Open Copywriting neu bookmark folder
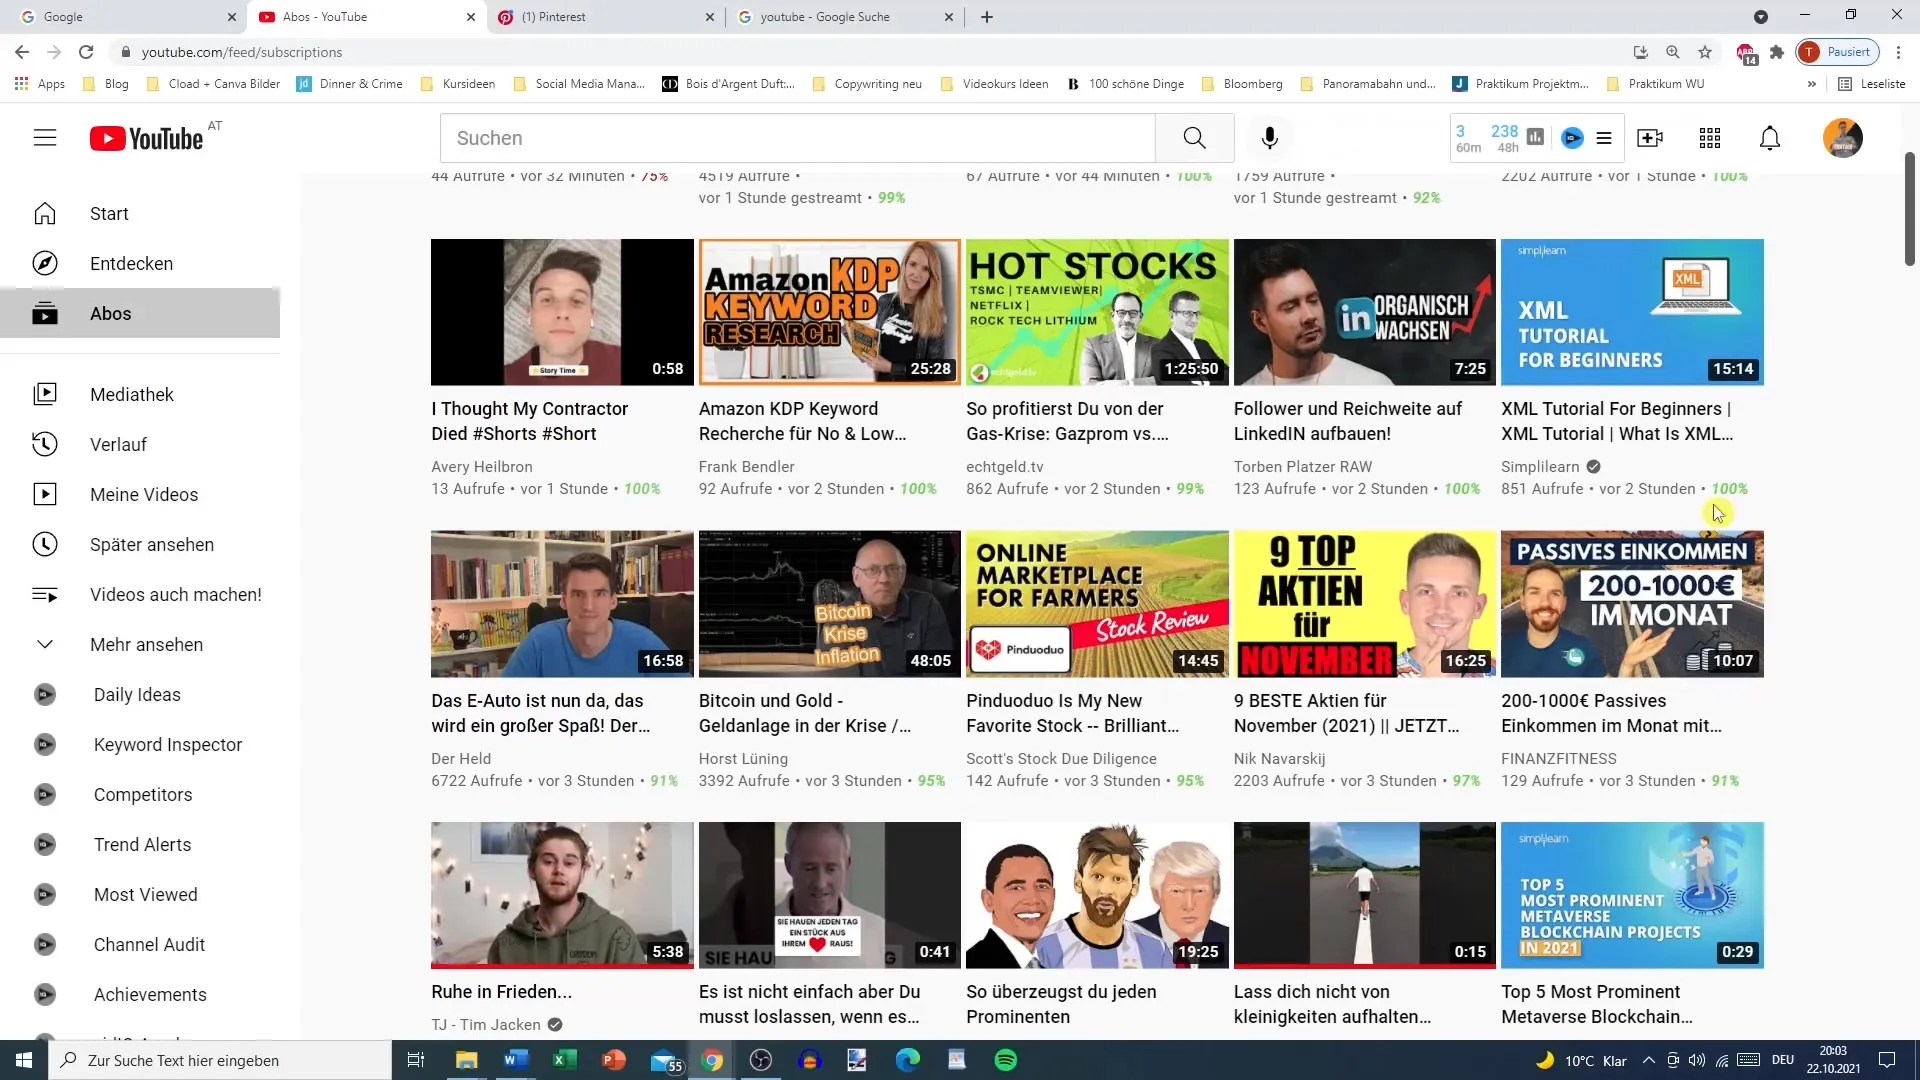This screenshot has height=1080, width=1920. tap(867, 84)
